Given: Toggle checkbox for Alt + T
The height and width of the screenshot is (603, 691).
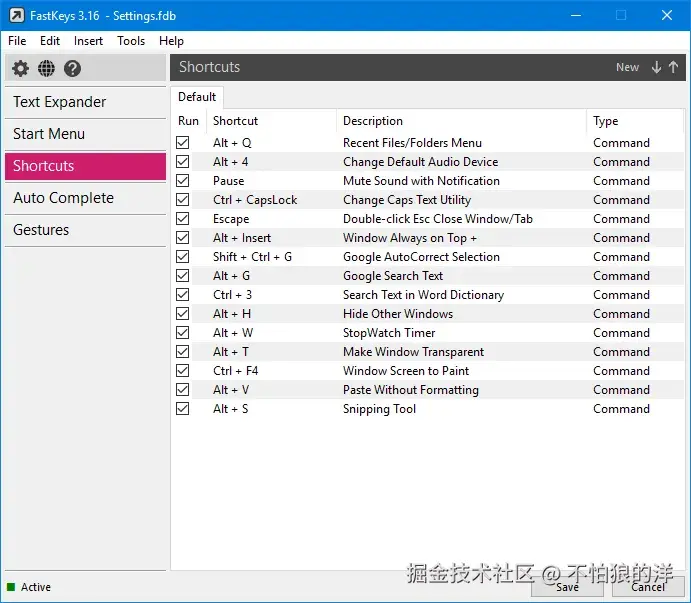Looking at the screenshot, I should pyautogui.click(x=182, y=351).
